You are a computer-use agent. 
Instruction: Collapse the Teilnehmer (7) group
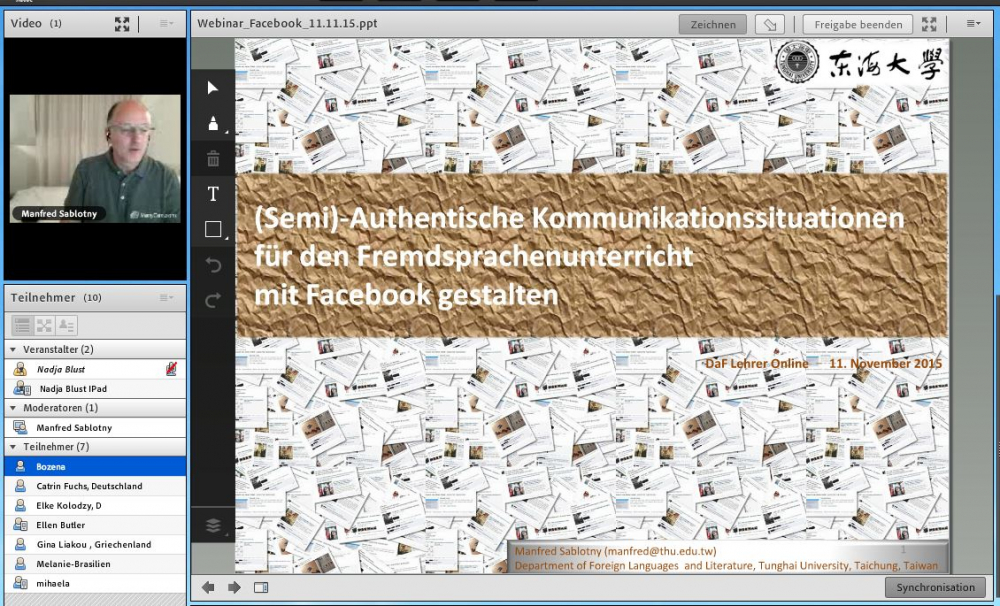click(x=13, y=447)
